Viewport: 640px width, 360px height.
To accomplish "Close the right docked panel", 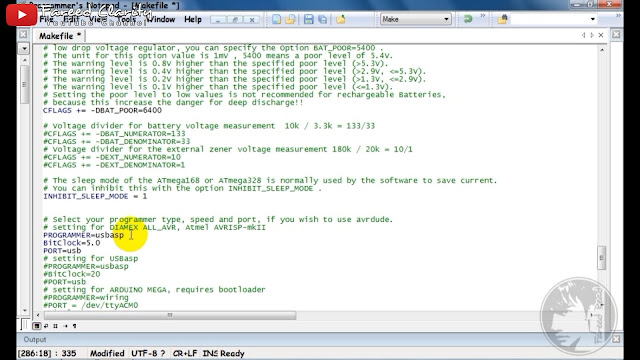I will [616, 35].
